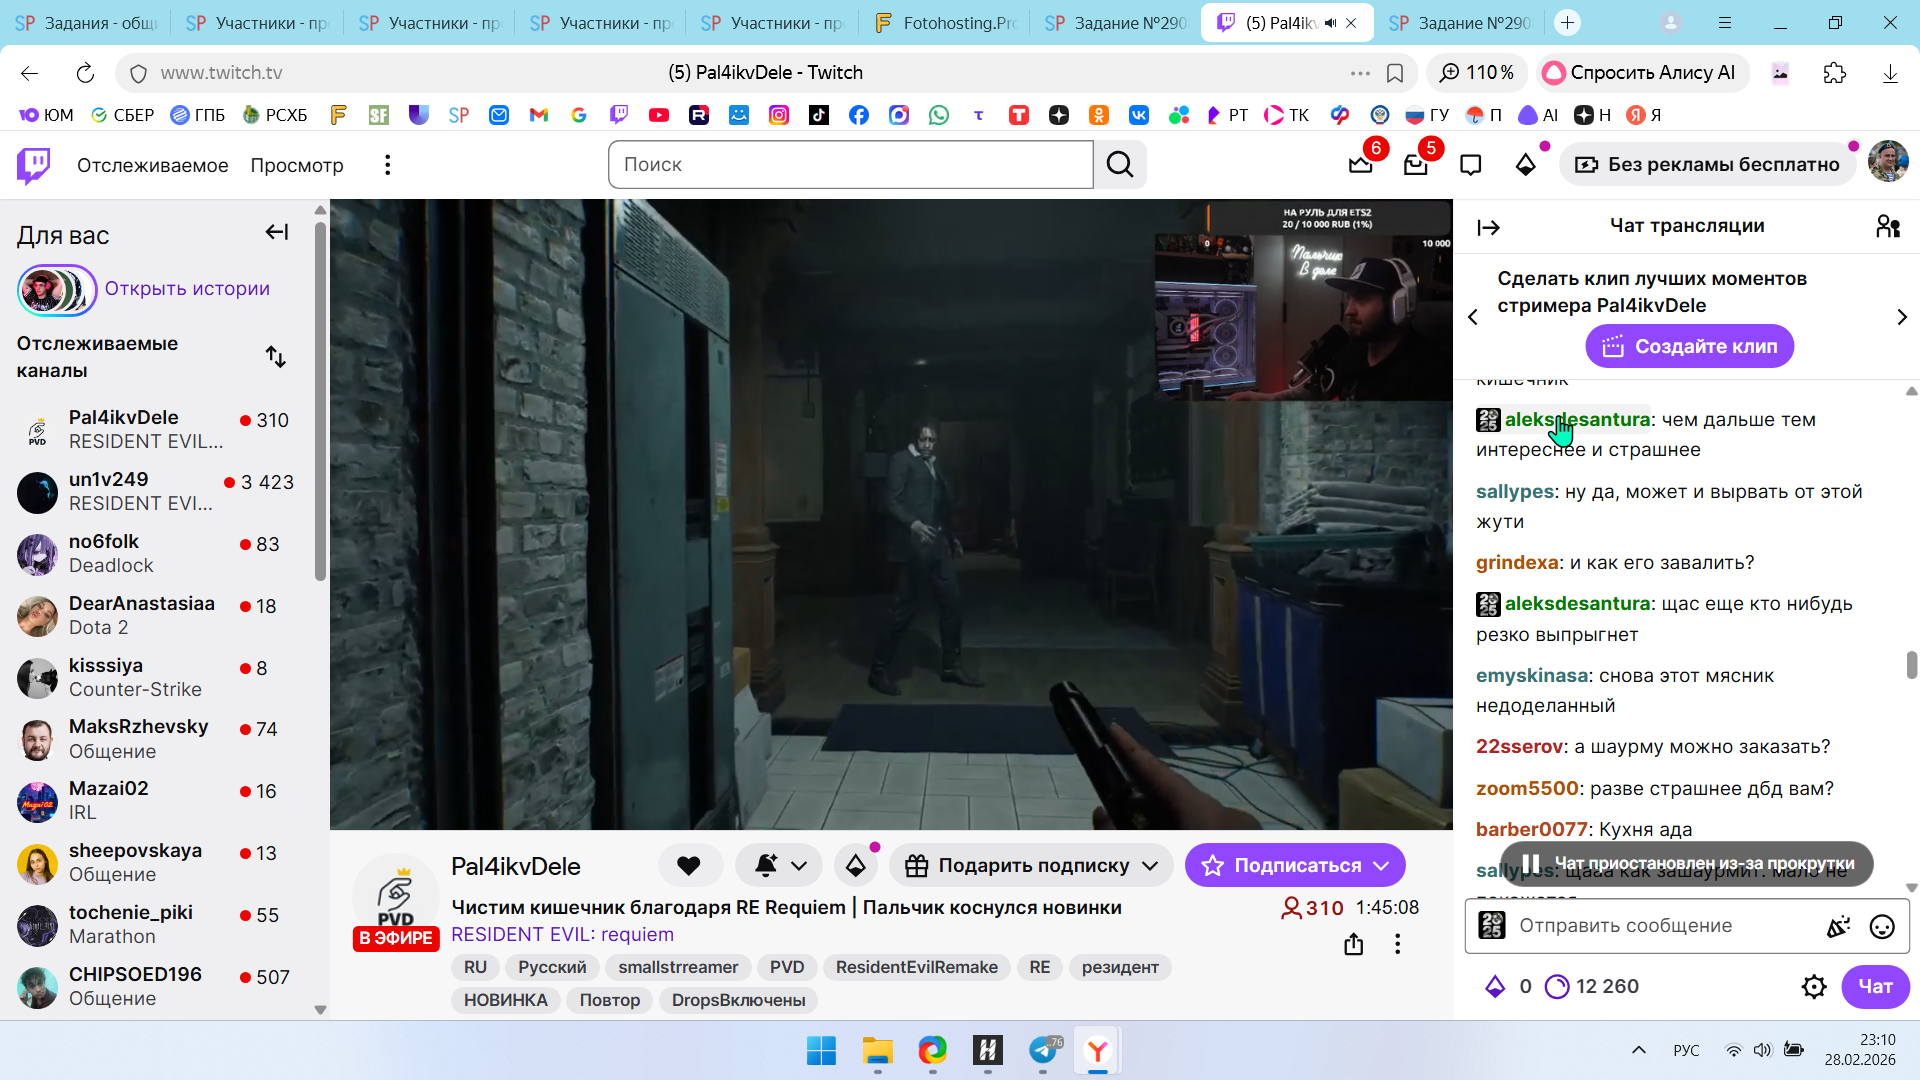Expand the notification bell dropdown

[x=799, y=866]
